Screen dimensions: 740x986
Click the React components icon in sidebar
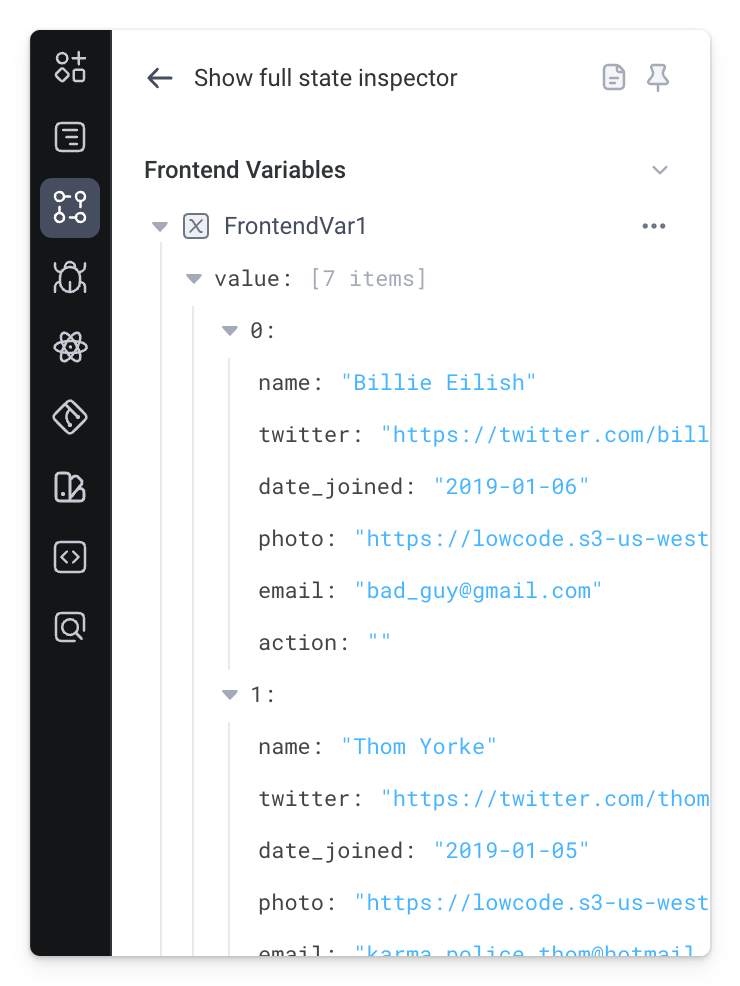(x=69, y=347)
